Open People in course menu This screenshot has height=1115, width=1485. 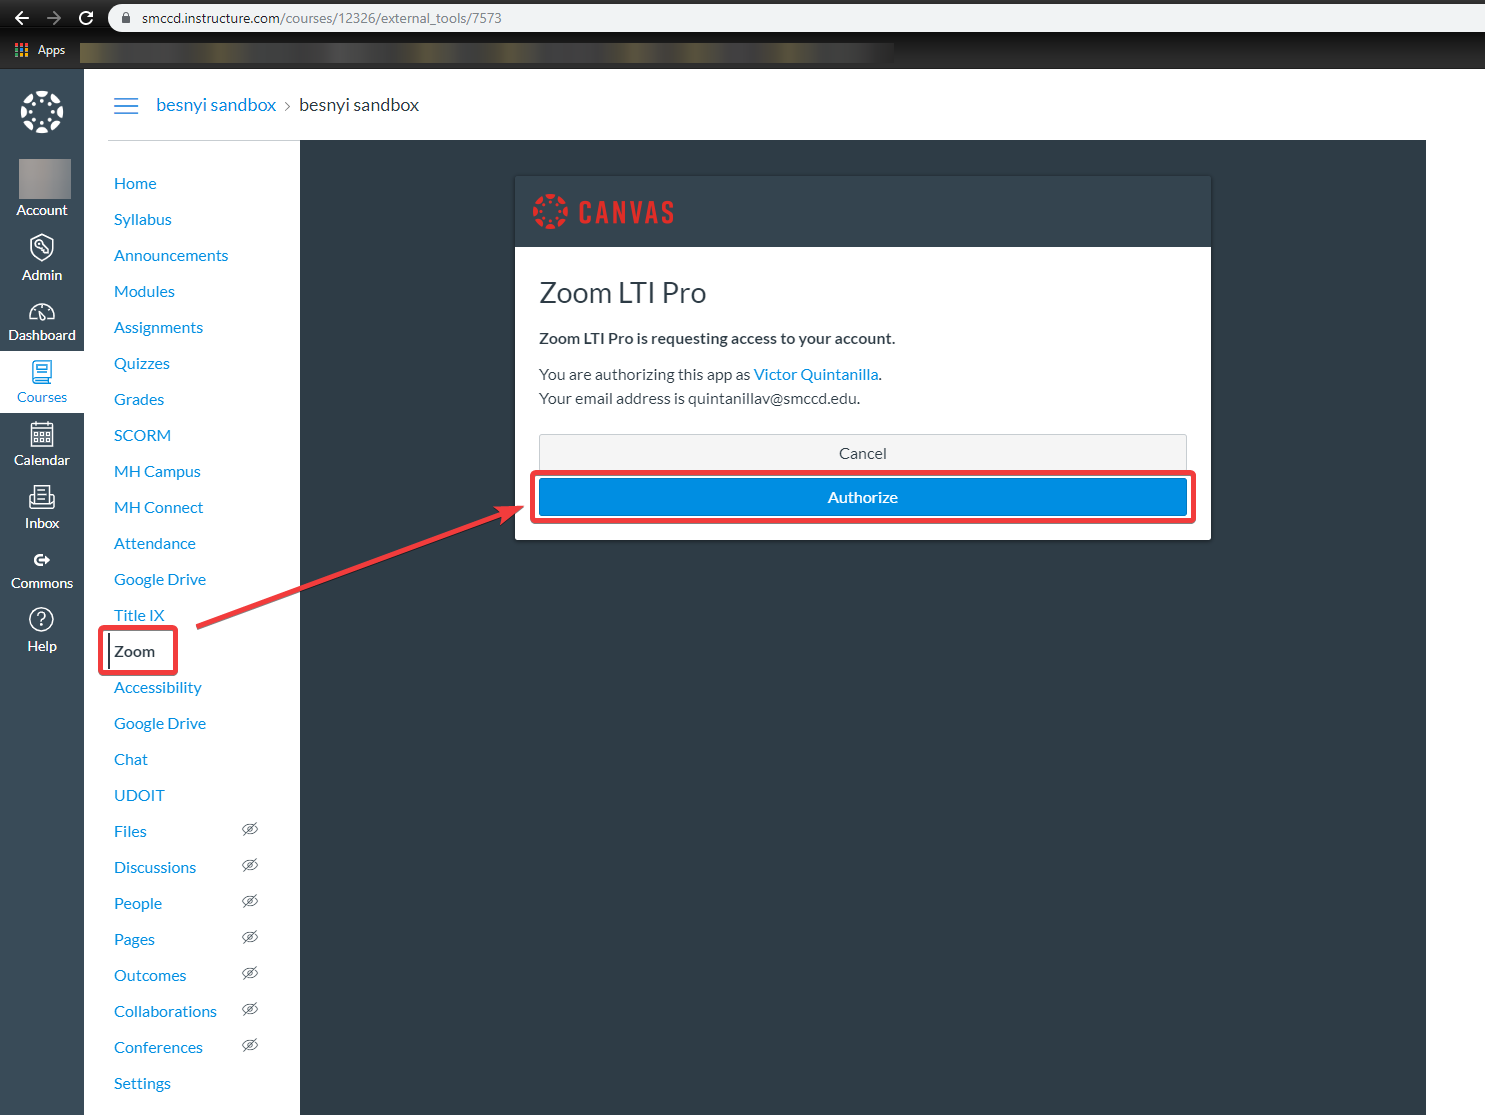pyautogui.click(x=138, y=903)
